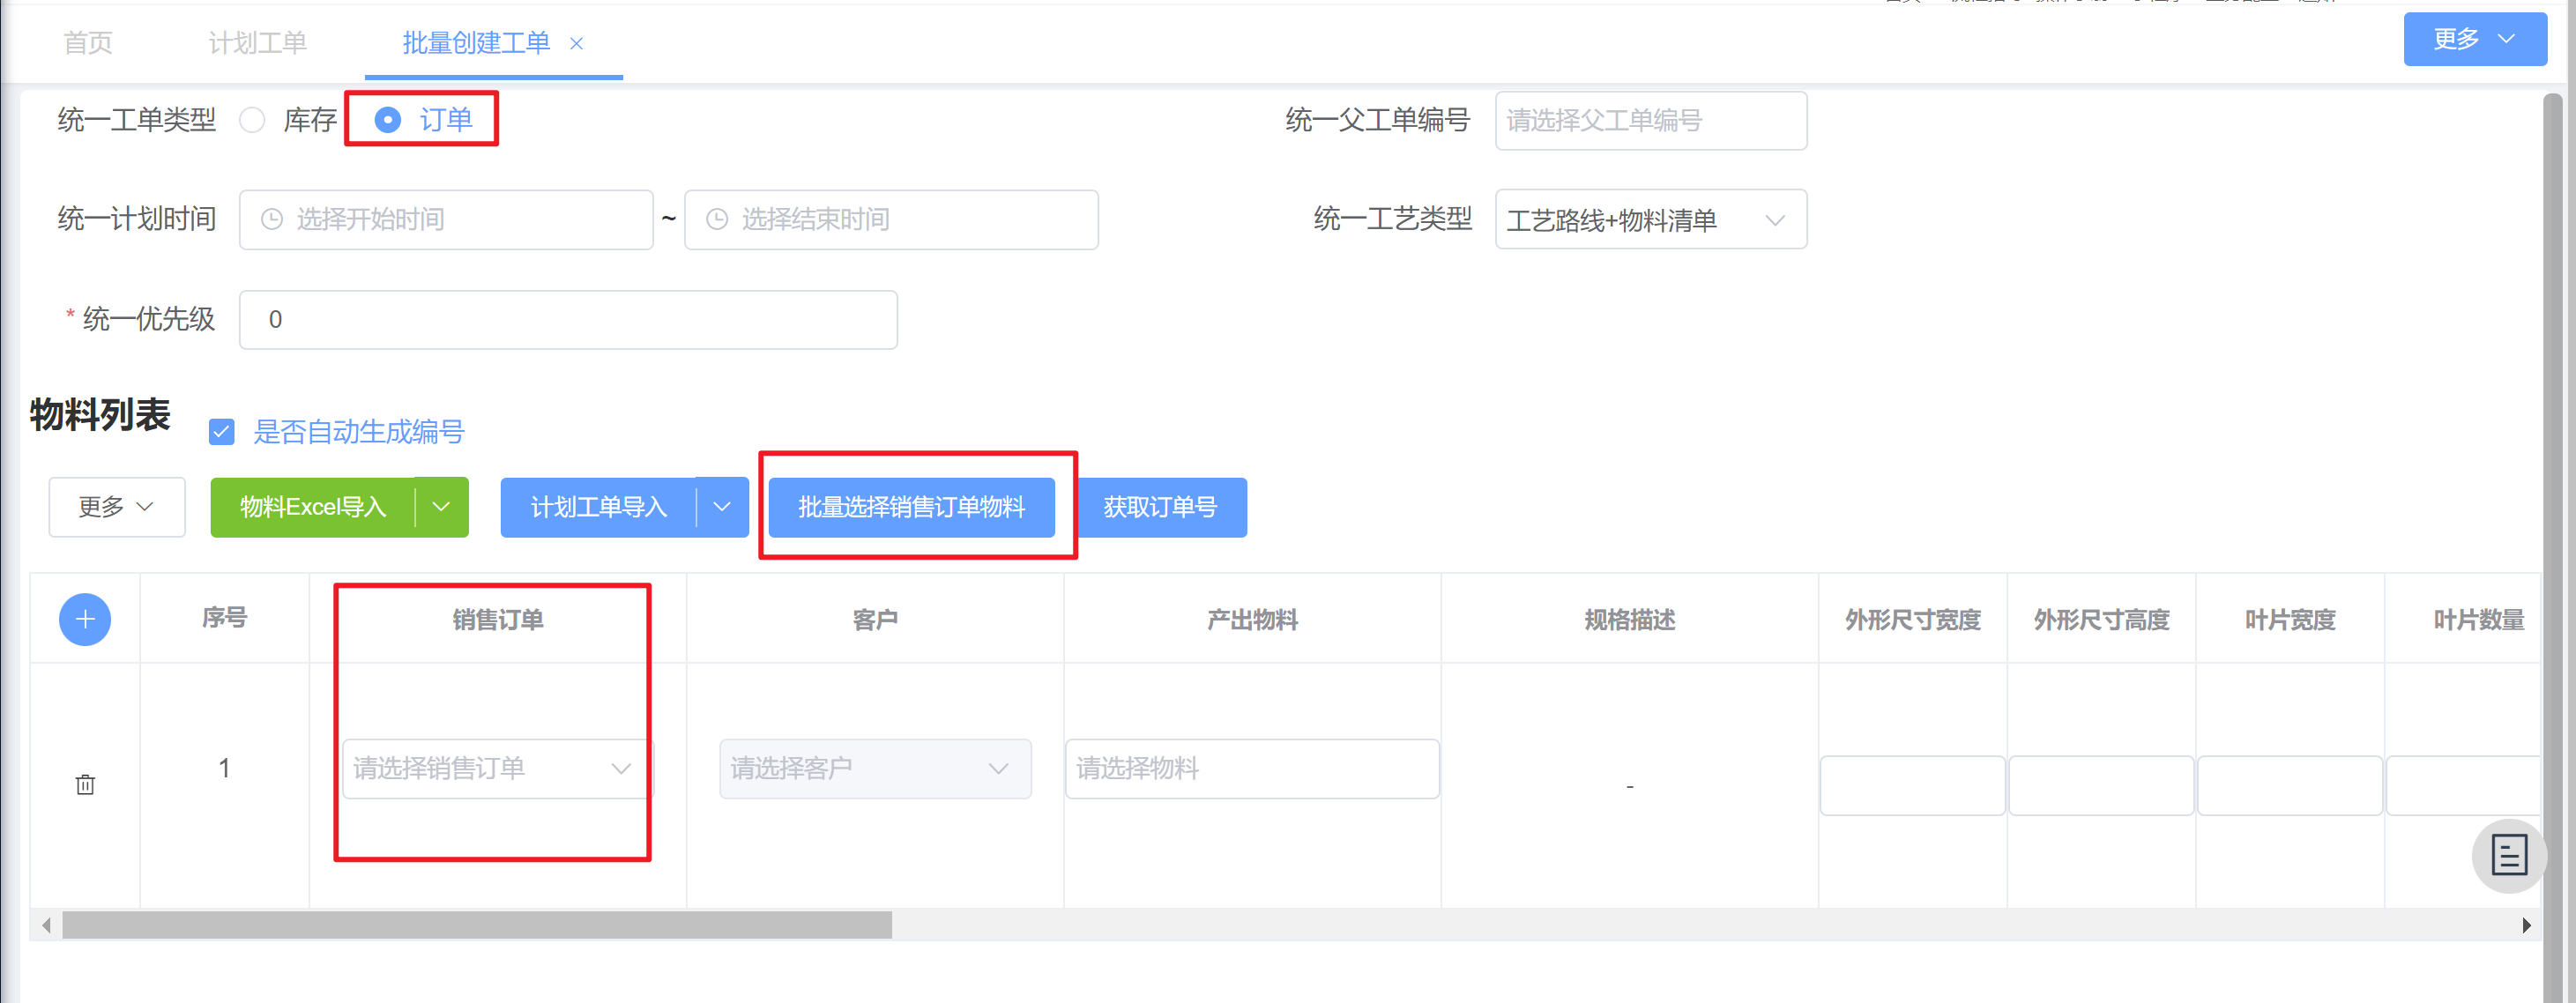
Task: Toggle the 是否自动生成编号 checkbox
Action: 221,432
